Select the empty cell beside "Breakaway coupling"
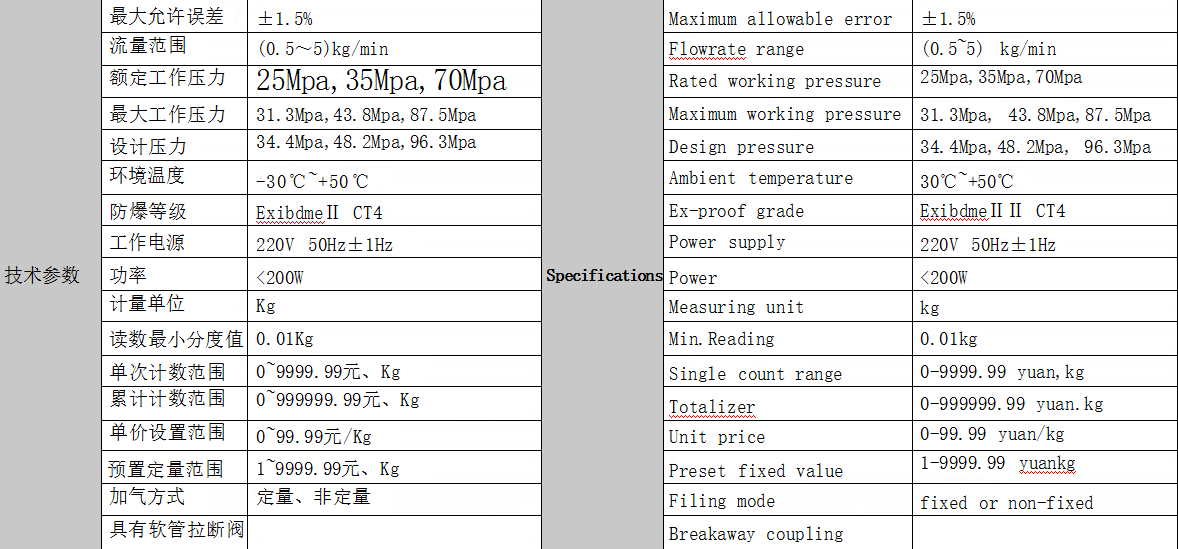The image size is (1178, 549). click(1044, 533)
